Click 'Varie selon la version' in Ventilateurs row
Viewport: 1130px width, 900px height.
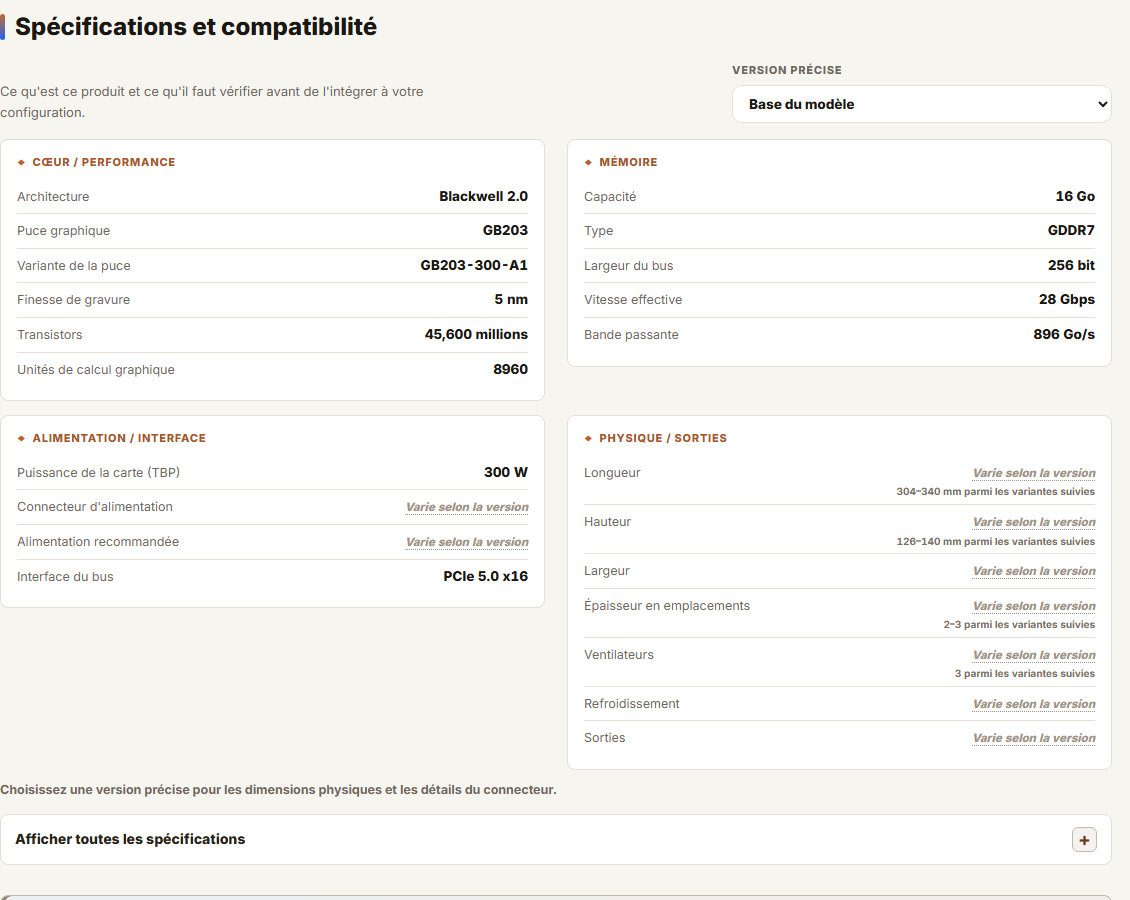(x=1034, y=655)
